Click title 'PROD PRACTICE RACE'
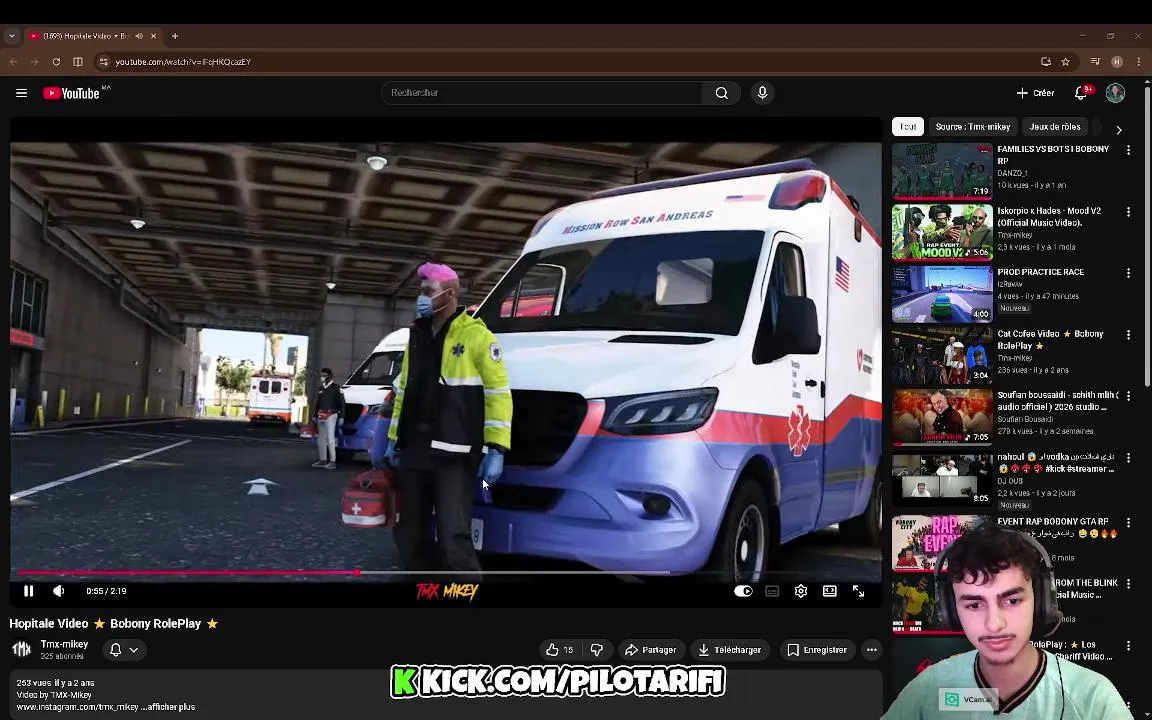 pyautogui.click(x=1040, y=272)
